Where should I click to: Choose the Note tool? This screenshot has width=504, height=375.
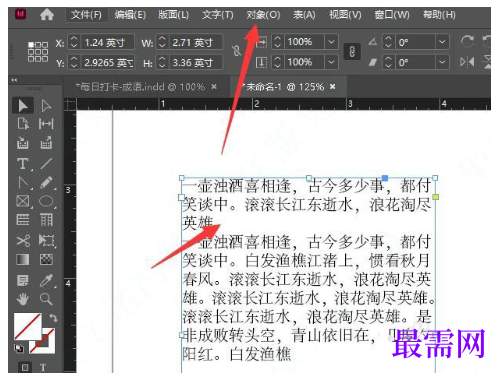pyautogui.click(x=23, y=280)
